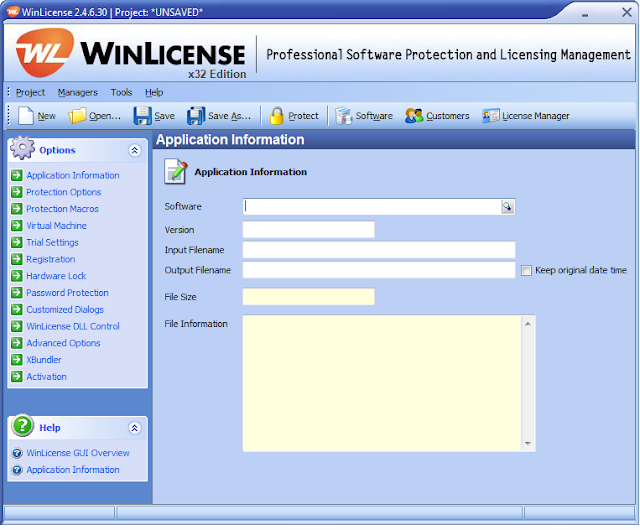Image resolution: width=640 pixels, height=530 pixels.
Task: Click green arrow icon beside Activation
Action: [17, 376]
